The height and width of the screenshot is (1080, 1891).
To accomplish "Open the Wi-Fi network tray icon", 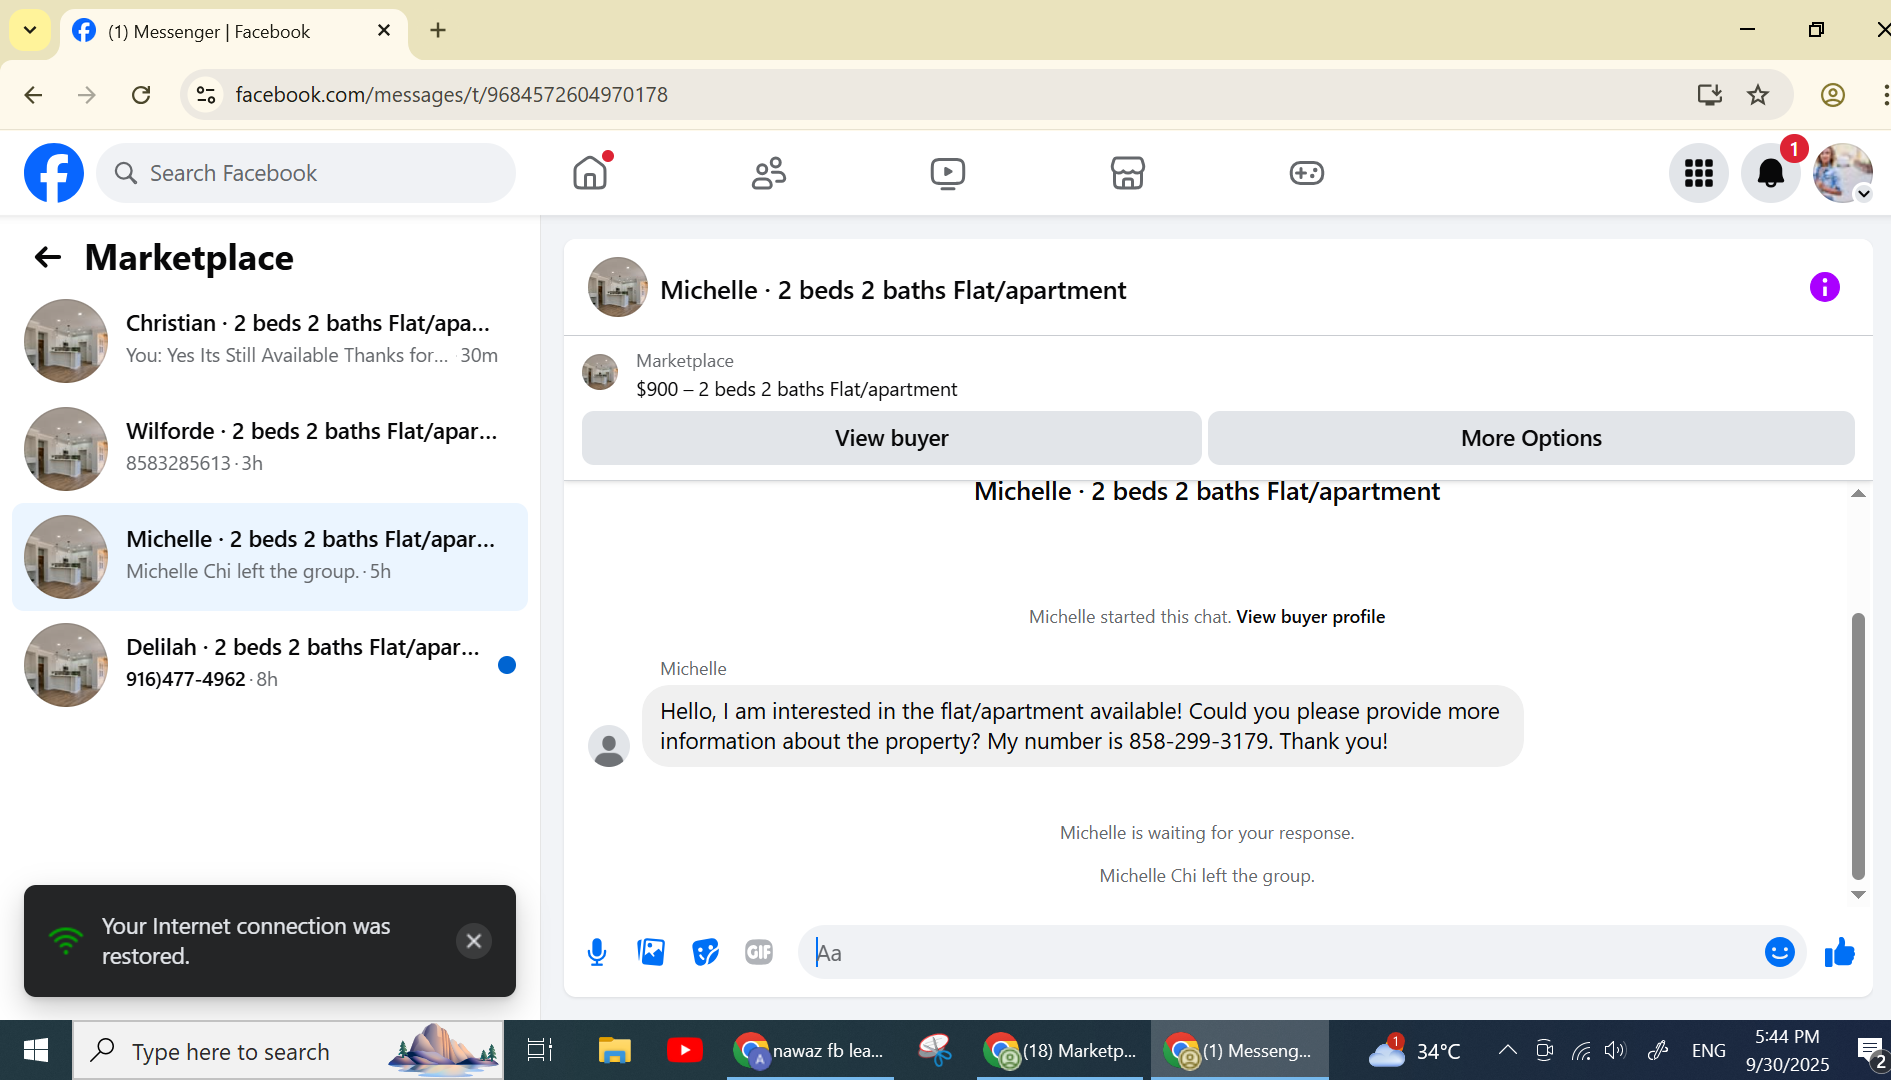I will 1581,1050.
